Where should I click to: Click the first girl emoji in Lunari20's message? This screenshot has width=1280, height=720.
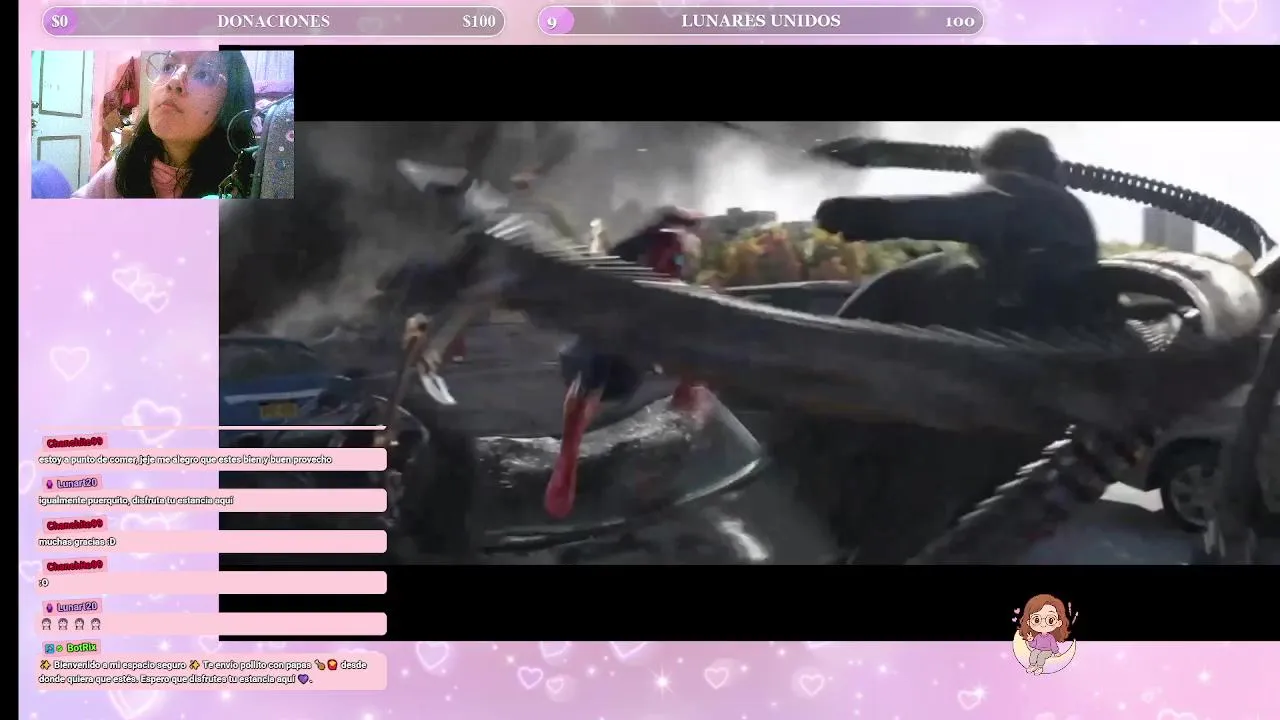[46, 624]
